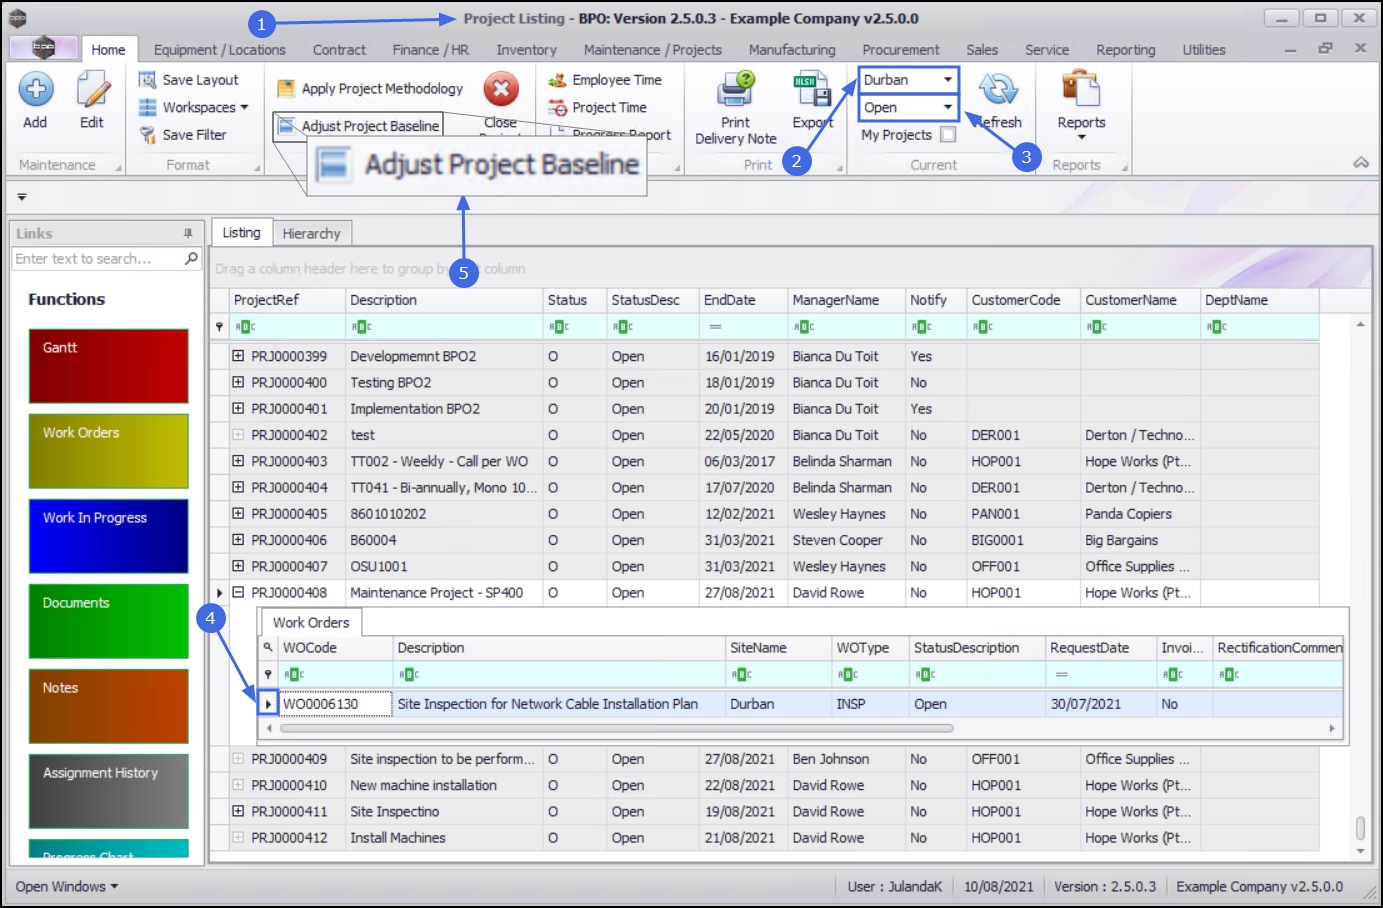The image size is (1383, 908).
Task: Click the Gantt function button
Action: 108,366
